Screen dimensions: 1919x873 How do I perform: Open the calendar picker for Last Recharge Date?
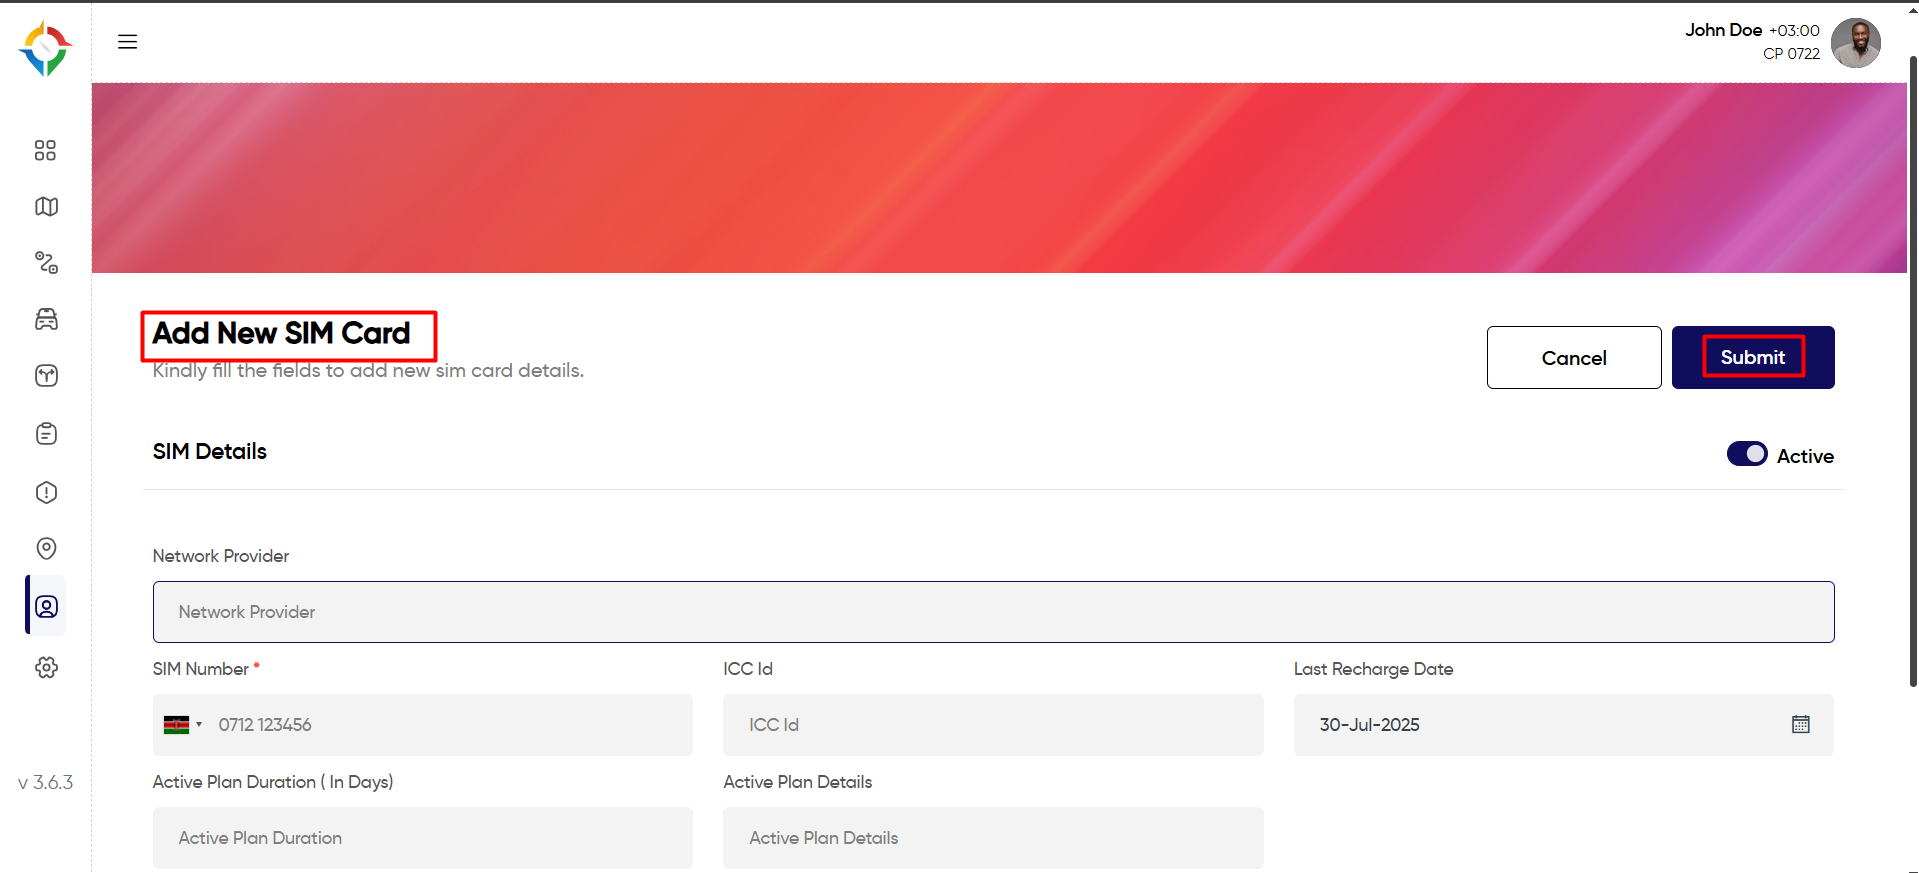[1800, 724]
